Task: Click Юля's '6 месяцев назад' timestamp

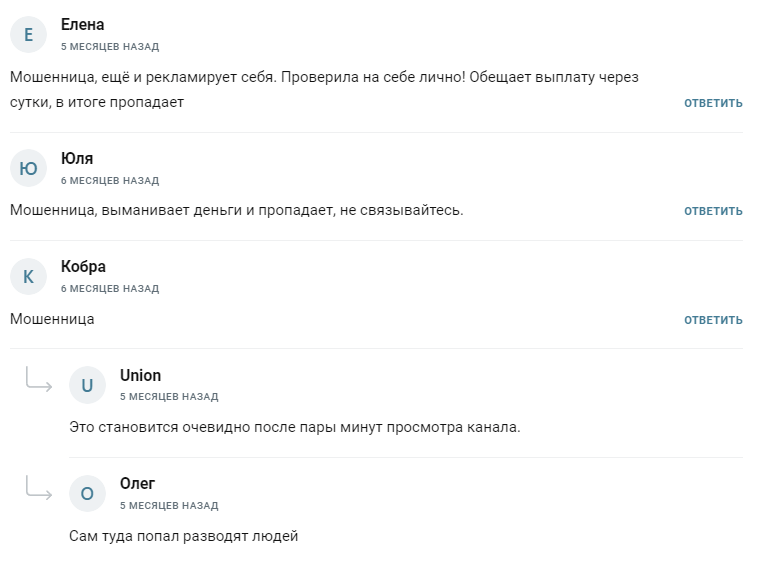Action: 109,181
